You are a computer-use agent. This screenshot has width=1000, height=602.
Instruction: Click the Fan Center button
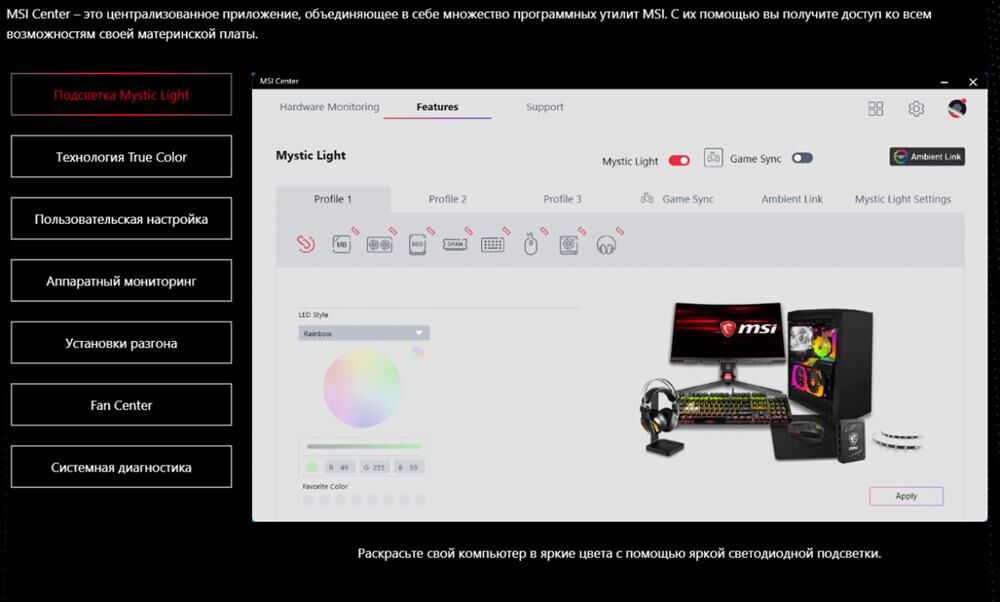121,405
